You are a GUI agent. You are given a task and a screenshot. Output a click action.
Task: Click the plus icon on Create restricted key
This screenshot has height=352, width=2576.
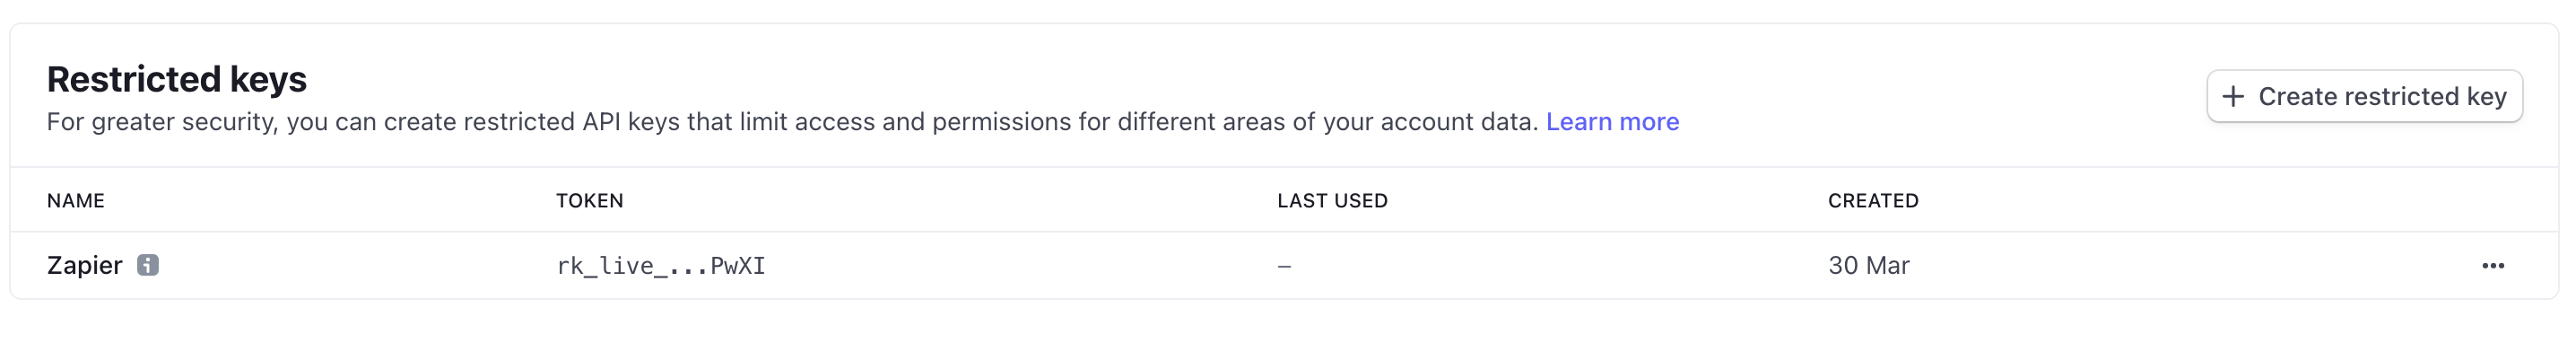2233,96
